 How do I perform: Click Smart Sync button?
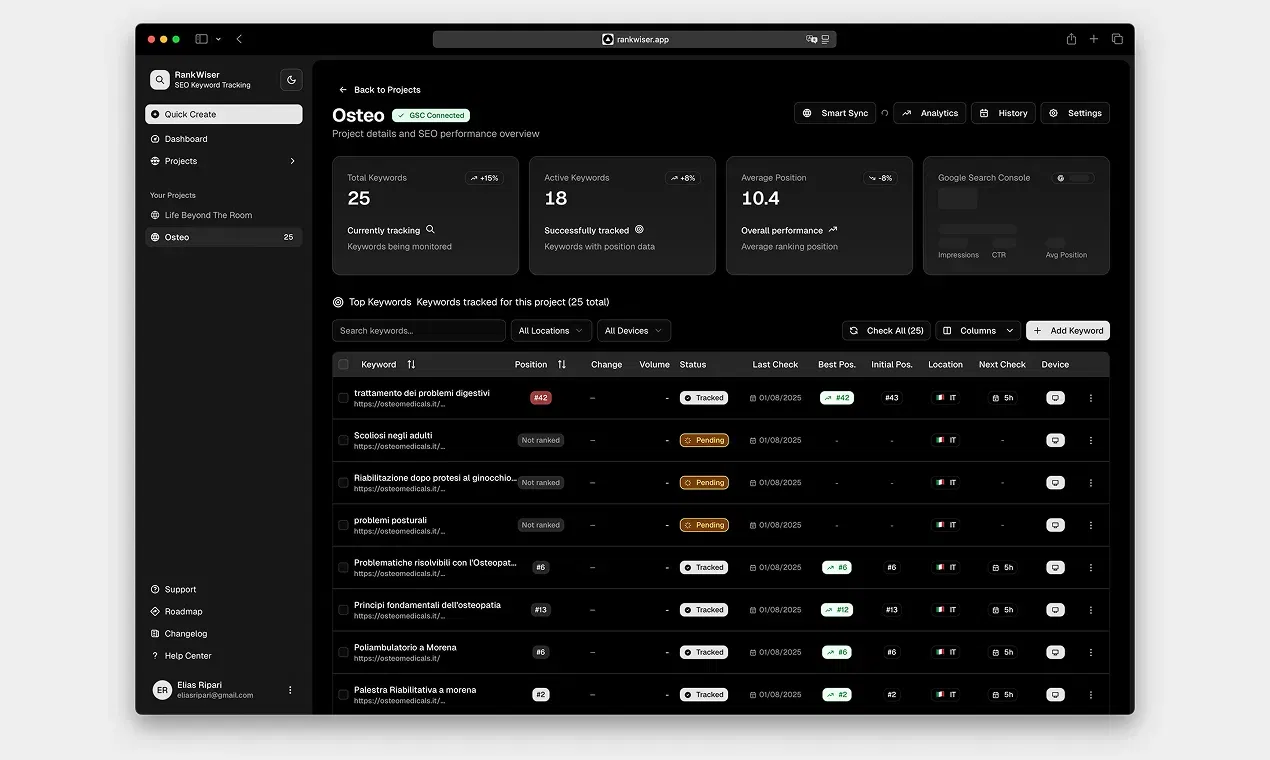835,113
